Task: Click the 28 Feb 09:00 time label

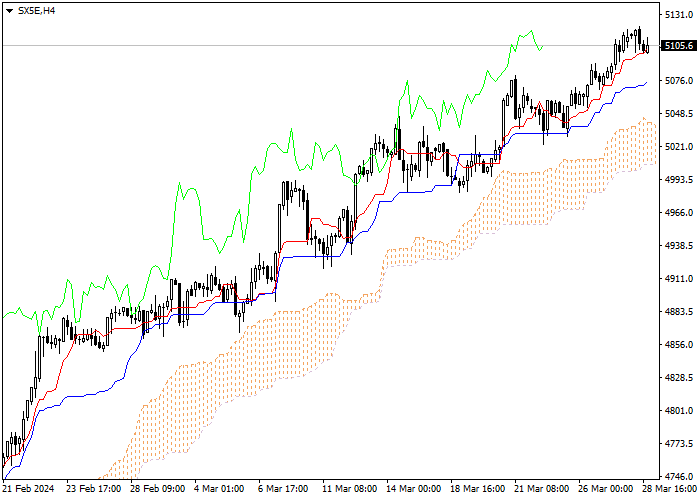Action: pyautogui.click(x=158, y=489)
